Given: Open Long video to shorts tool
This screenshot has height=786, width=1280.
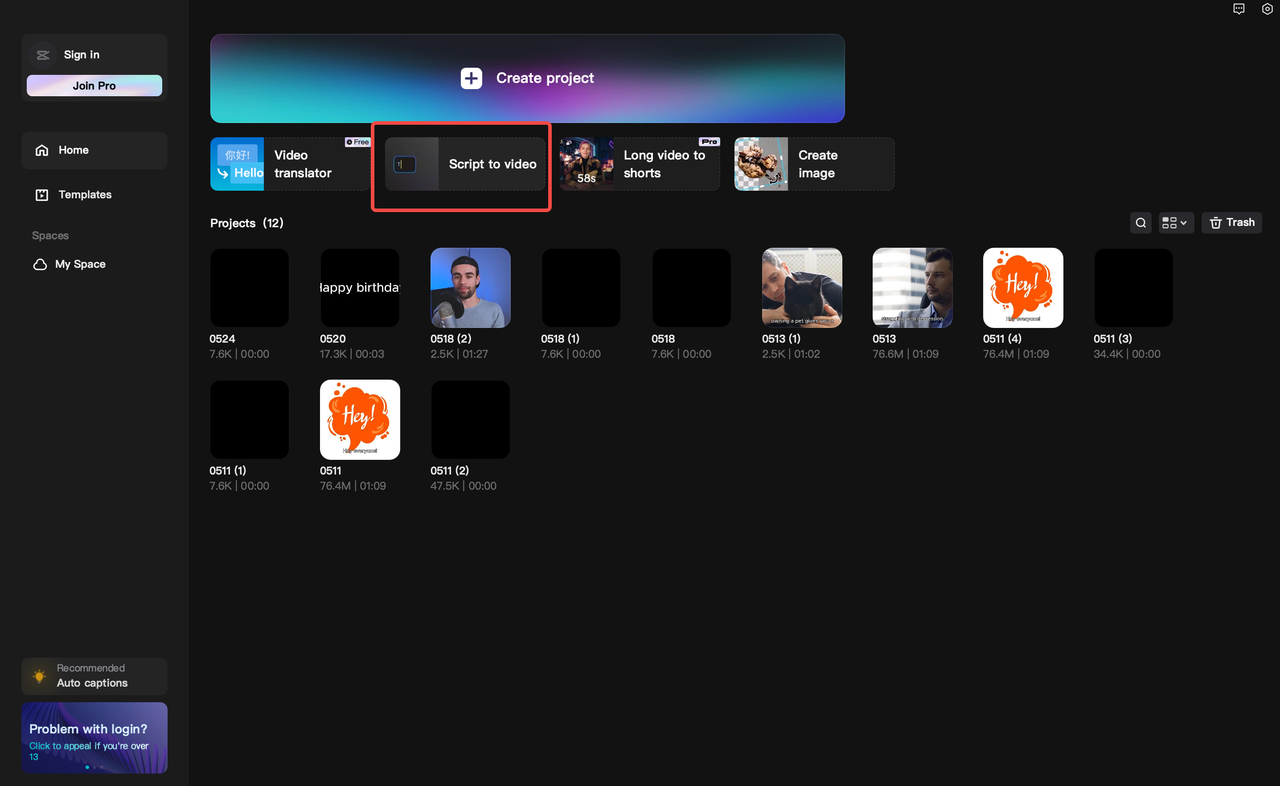Looking at the screenshot, I should tap(640, 164).
